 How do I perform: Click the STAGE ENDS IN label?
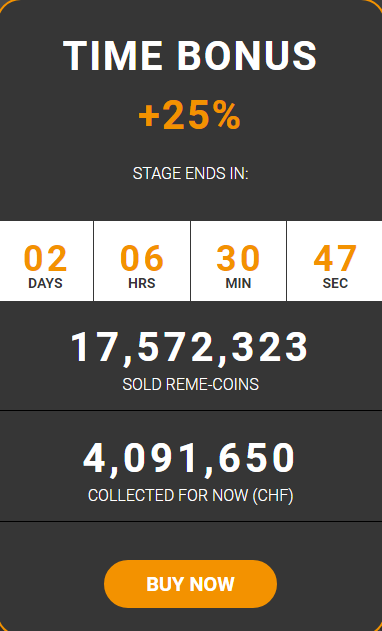[190, 173]
